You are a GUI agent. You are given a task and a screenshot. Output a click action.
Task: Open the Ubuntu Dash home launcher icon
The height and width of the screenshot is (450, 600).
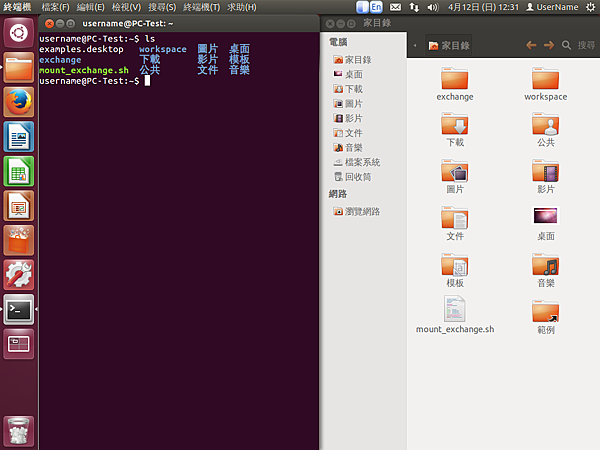pyautogui.click(x=18, y=33)
